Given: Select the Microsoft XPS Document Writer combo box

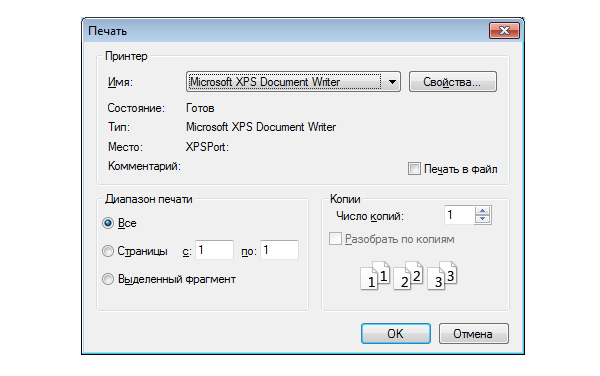Looking at the screenshot, I should (293, 81).
